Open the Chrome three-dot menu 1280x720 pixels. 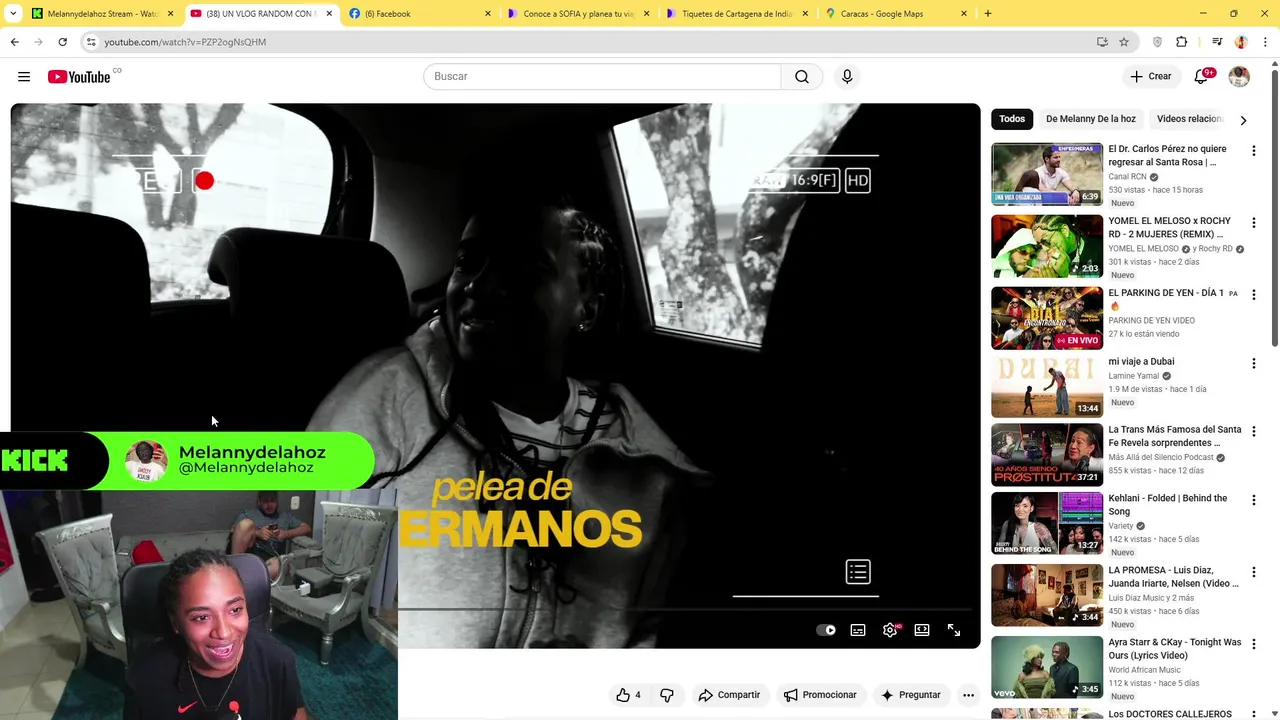[1266, 42]
